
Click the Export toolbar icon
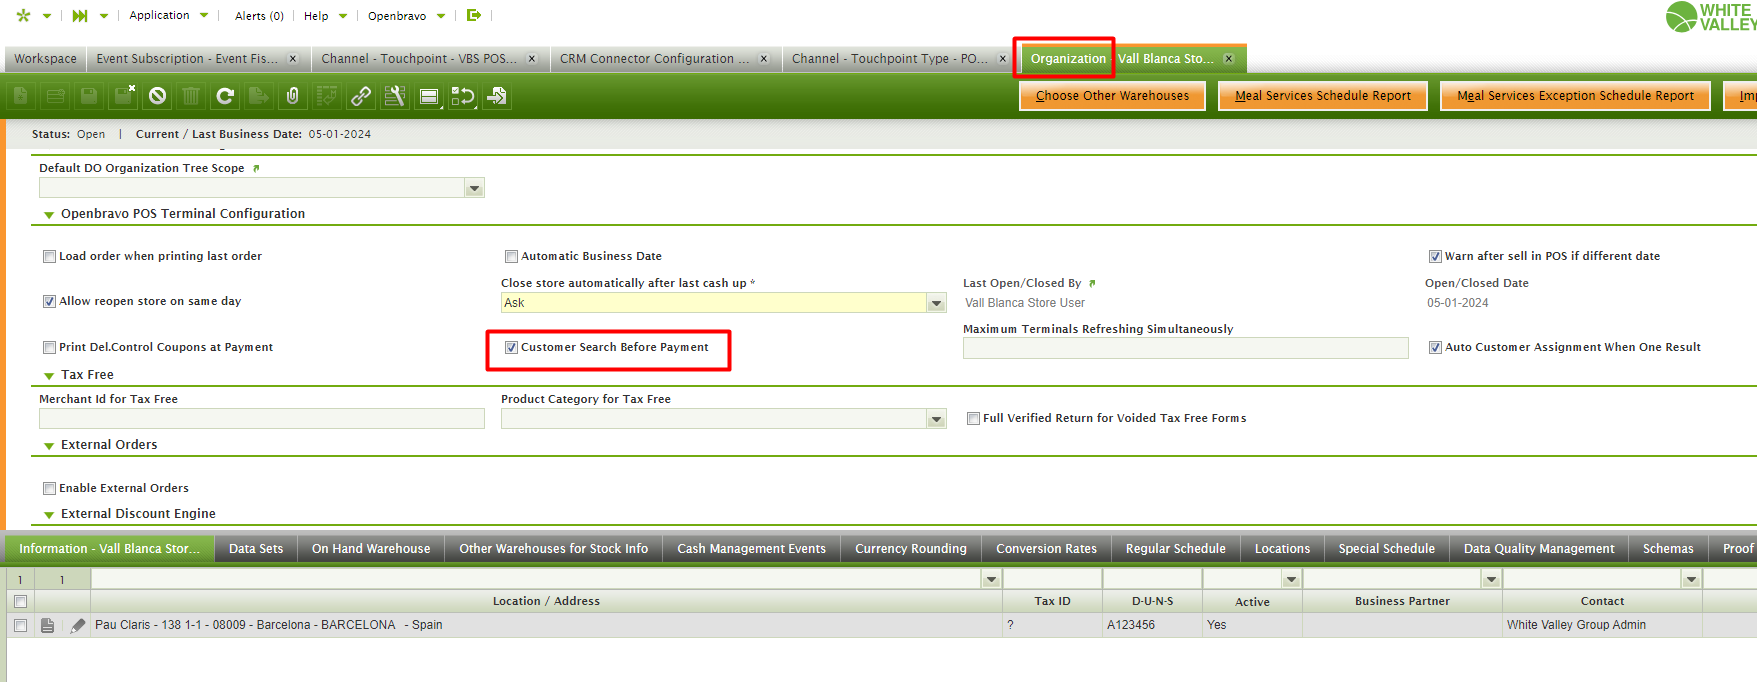click(259, 96)
